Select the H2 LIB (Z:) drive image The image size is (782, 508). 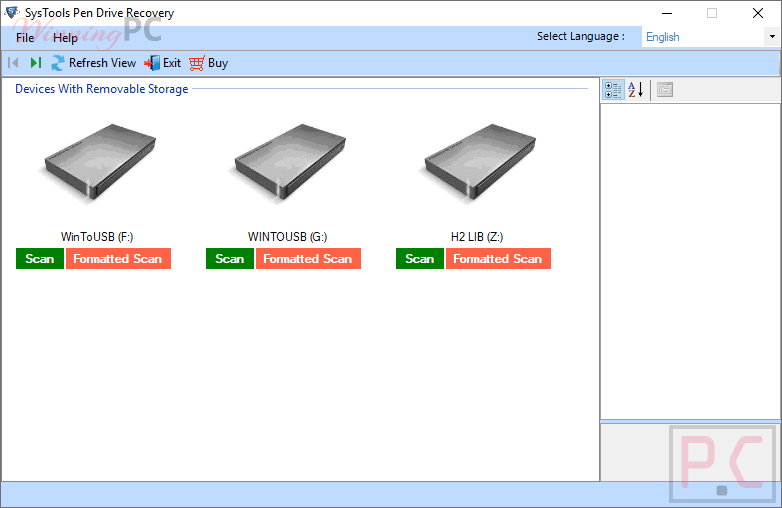pos(478,164)
